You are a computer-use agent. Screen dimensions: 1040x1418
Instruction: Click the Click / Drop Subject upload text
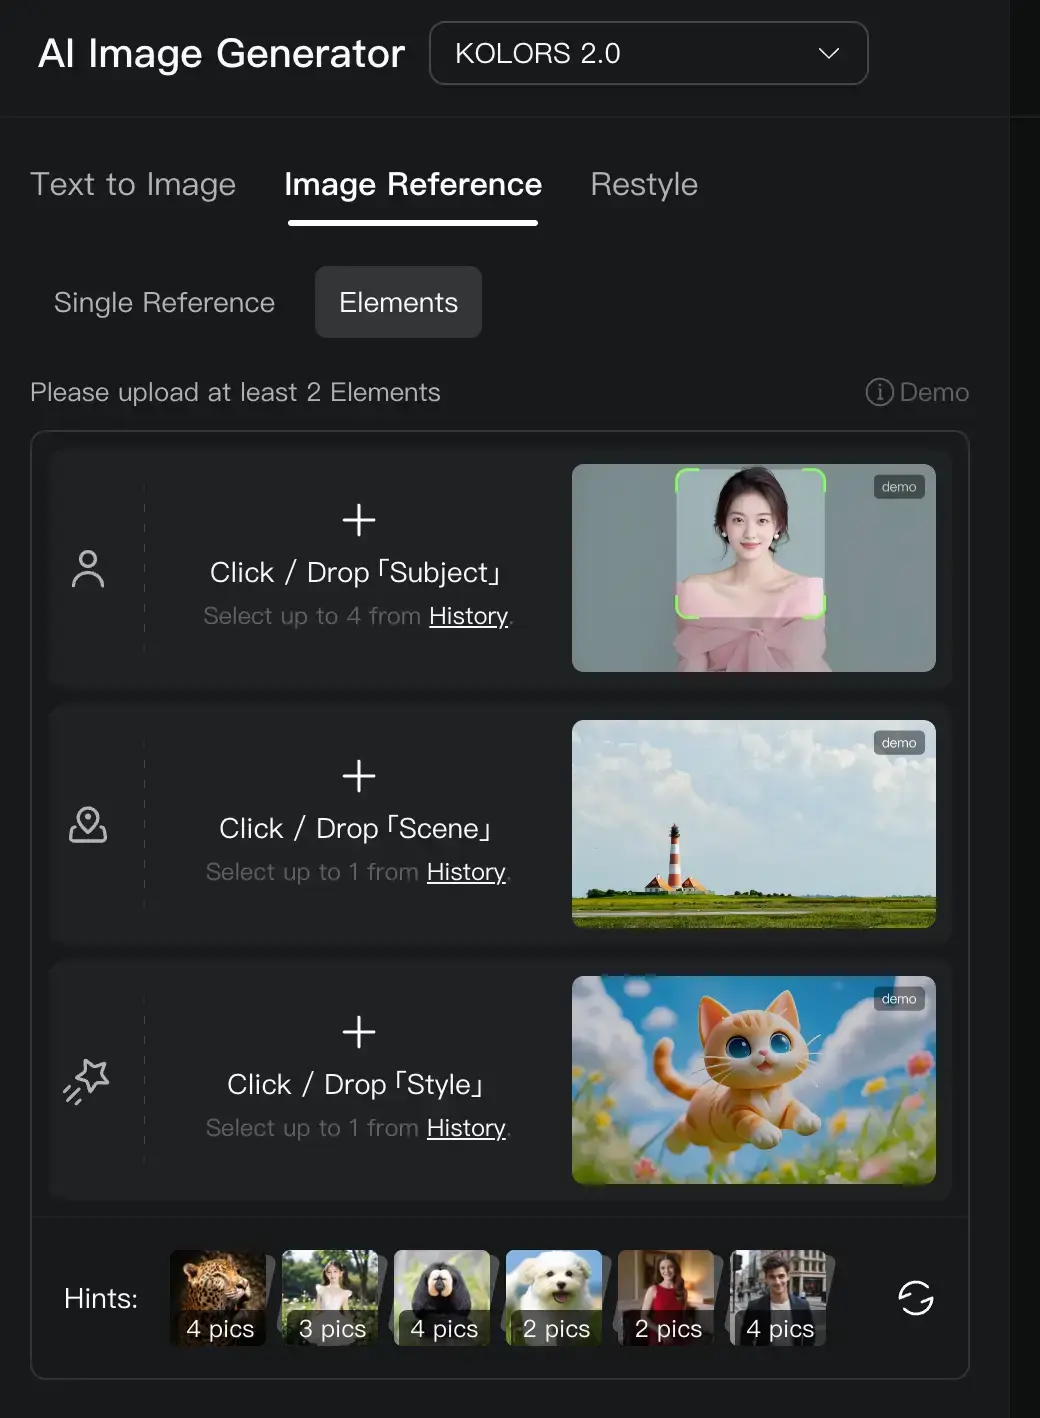356,572
